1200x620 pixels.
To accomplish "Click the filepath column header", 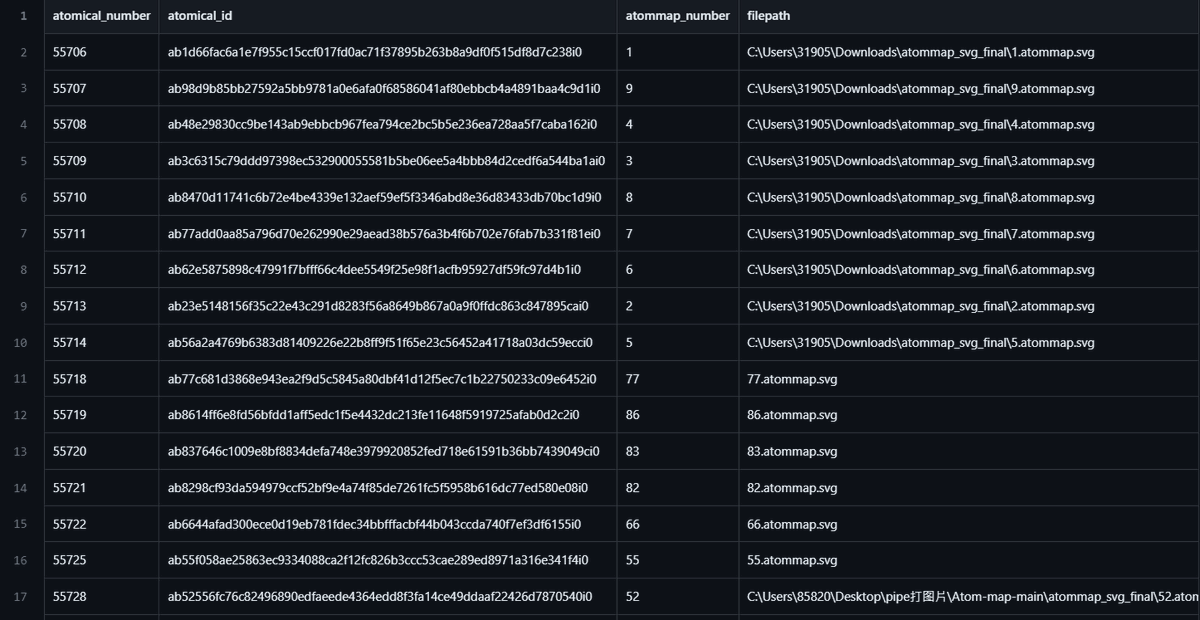I will [969, 16].
